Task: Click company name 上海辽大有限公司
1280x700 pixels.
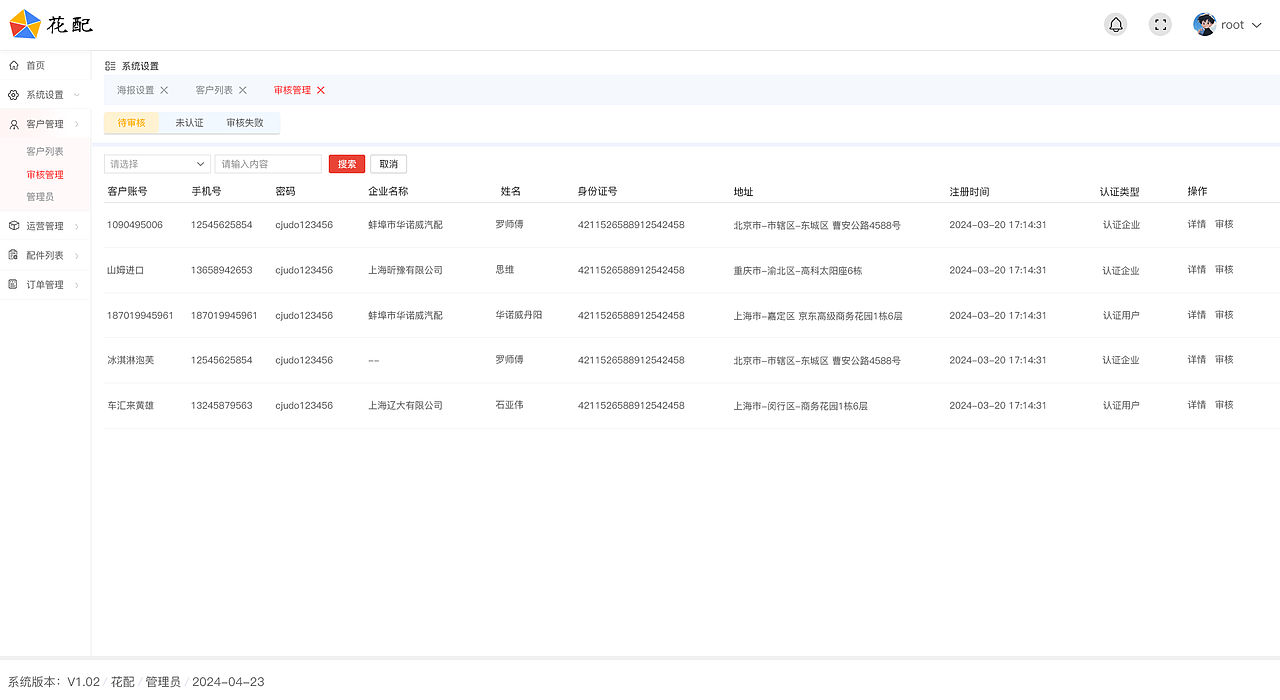Action: click(405, 405)
